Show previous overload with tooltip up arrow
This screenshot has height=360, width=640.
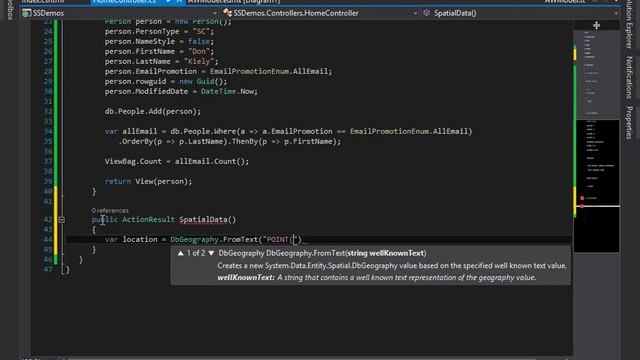click(x=180, y=253)
